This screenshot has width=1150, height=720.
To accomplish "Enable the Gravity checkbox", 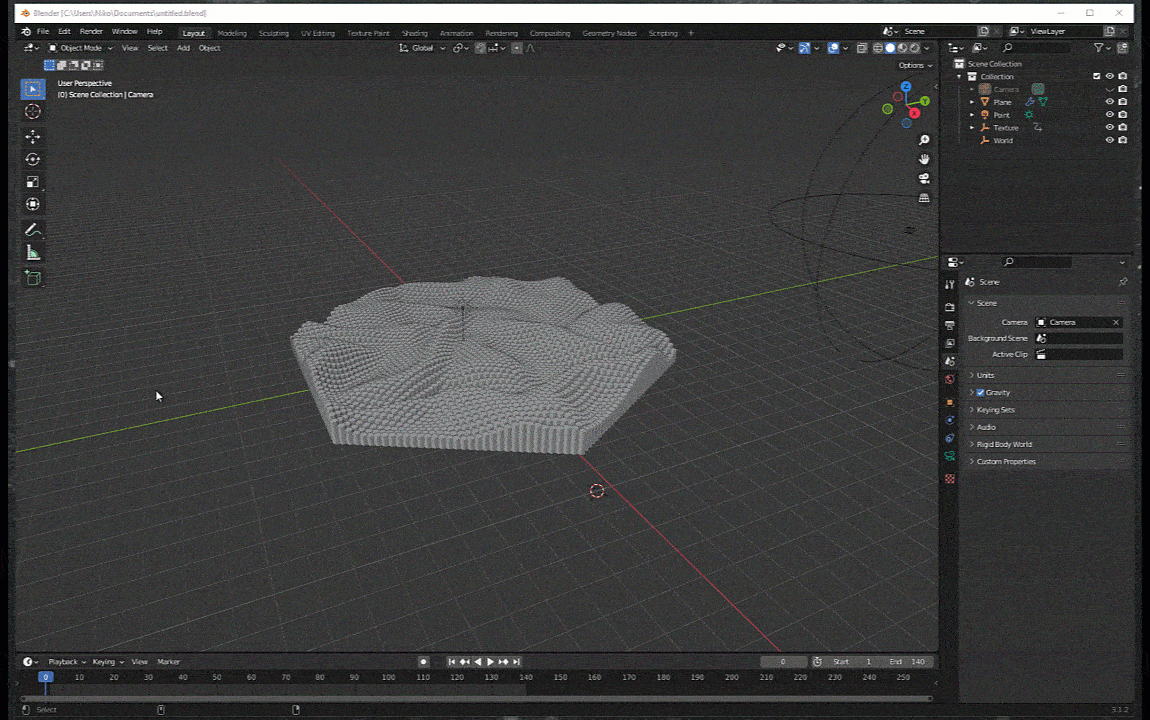I will click(981, 392).
